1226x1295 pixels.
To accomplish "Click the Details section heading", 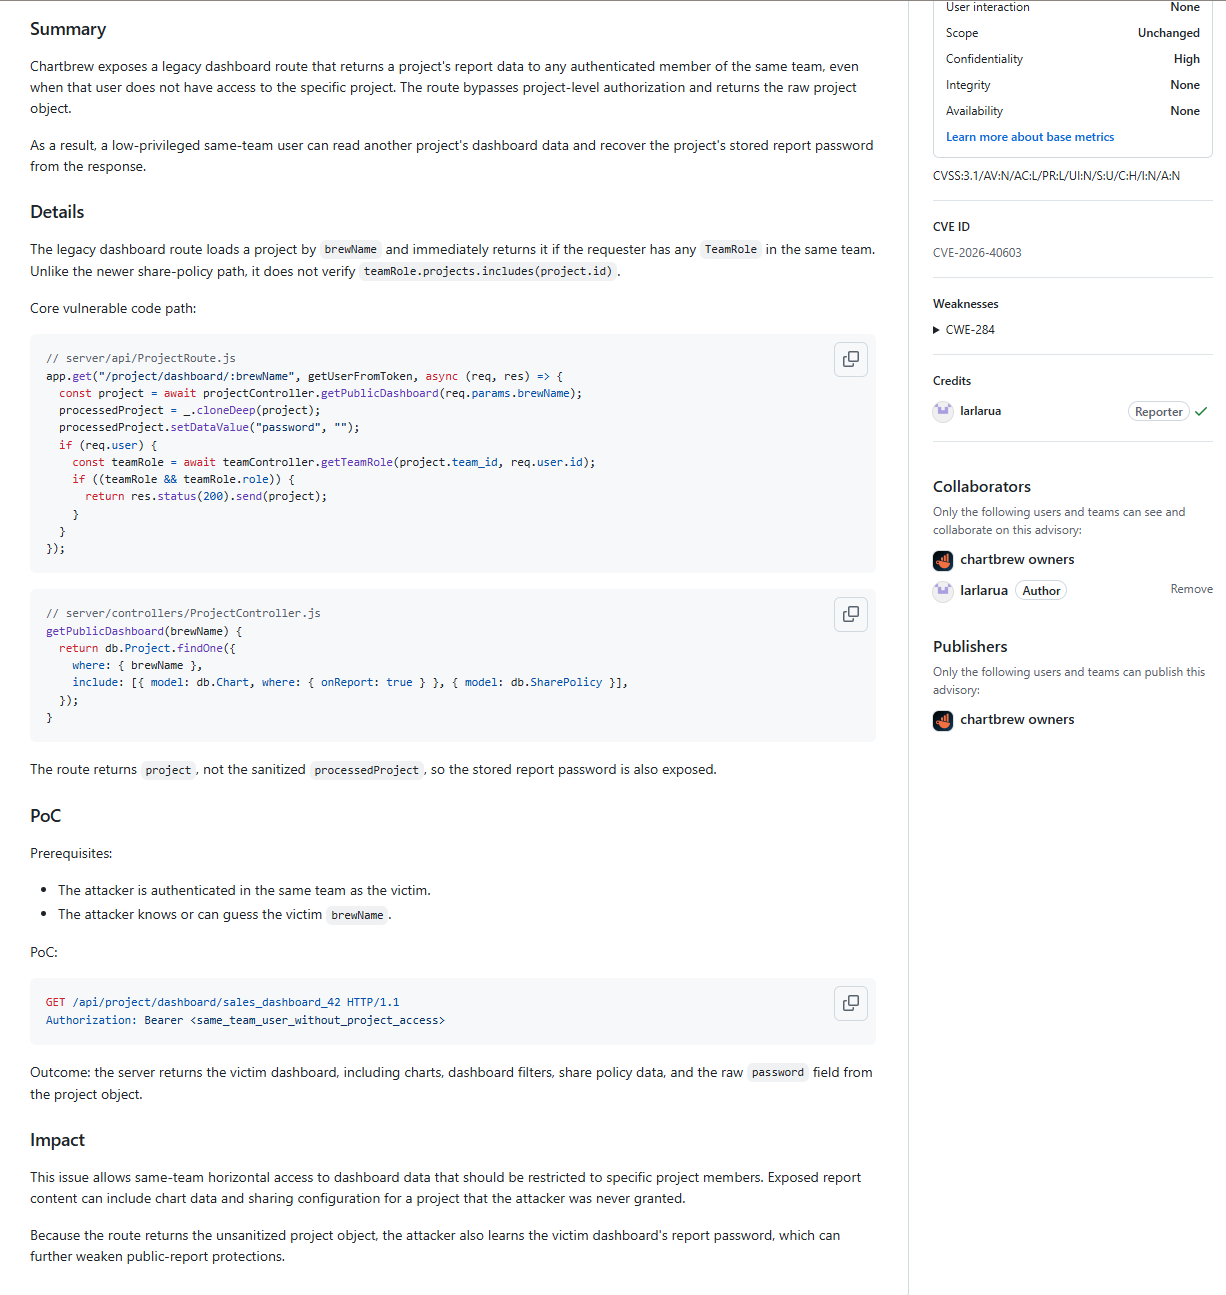I will 57,212.
